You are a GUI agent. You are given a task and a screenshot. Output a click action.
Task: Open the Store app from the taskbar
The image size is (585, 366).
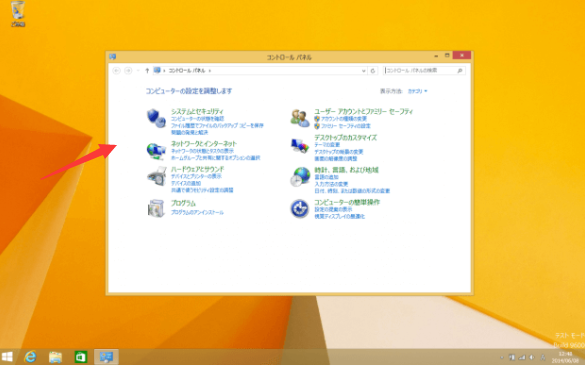click(80, 357)
